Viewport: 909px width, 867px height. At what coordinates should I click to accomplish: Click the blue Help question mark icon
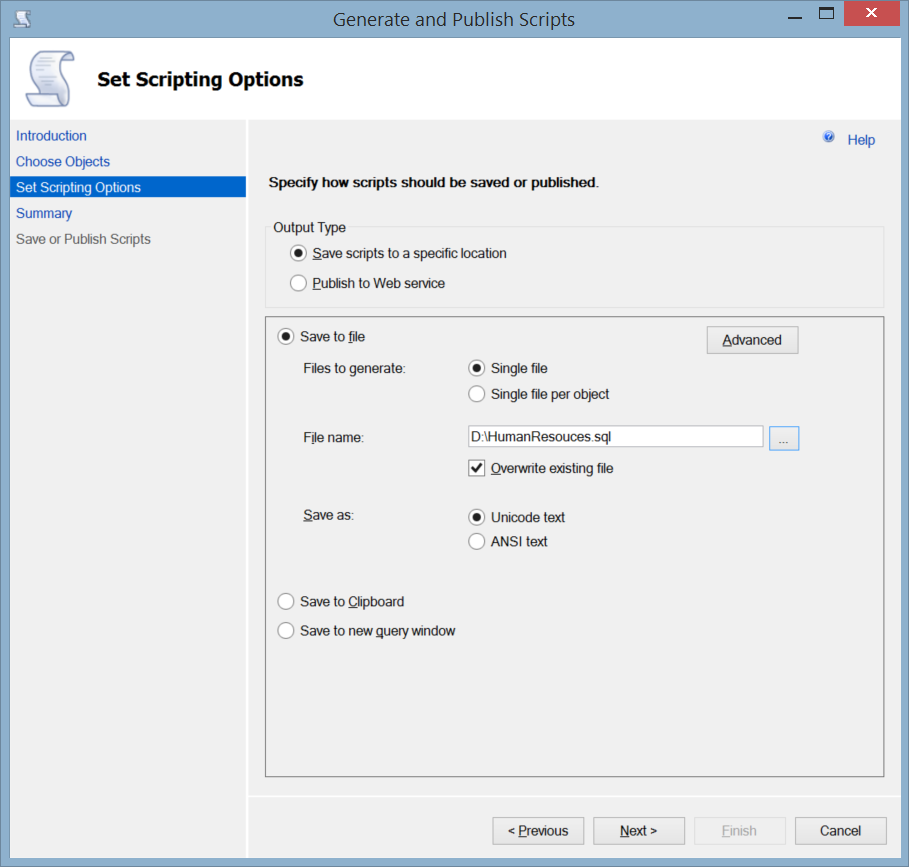829,137
